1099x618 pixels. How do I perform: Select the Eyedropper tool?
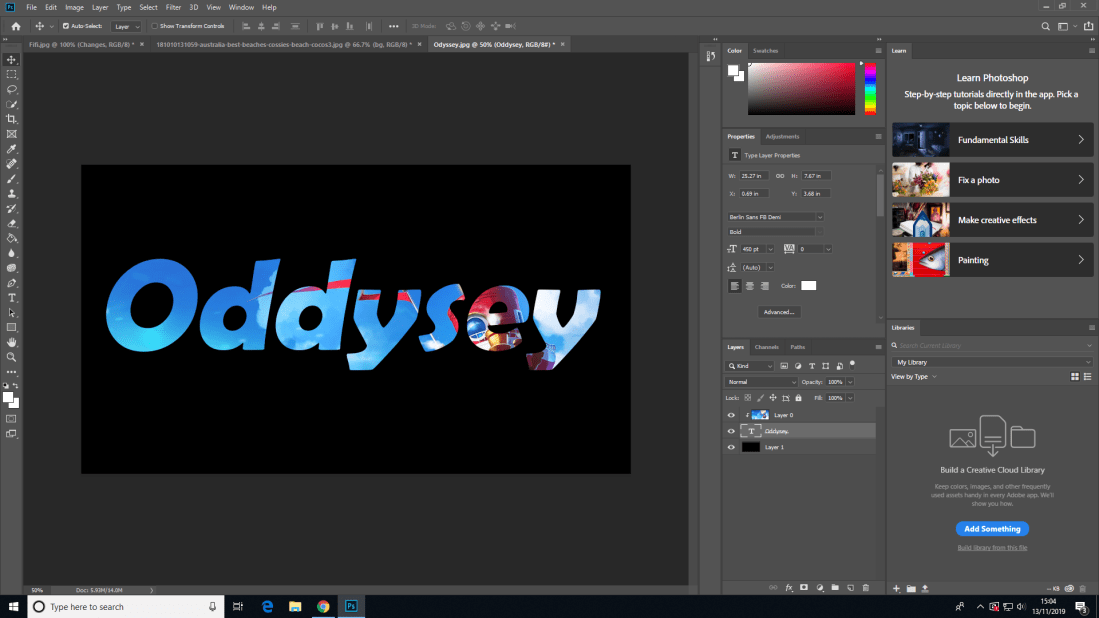[x=12, y=149]
